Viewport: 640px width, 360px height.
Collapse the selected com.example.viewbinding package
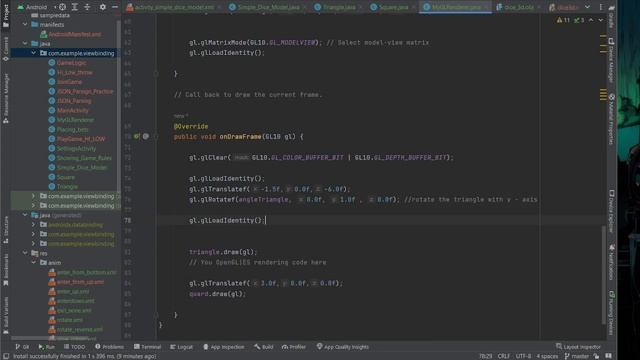click(x=33, y=53)
